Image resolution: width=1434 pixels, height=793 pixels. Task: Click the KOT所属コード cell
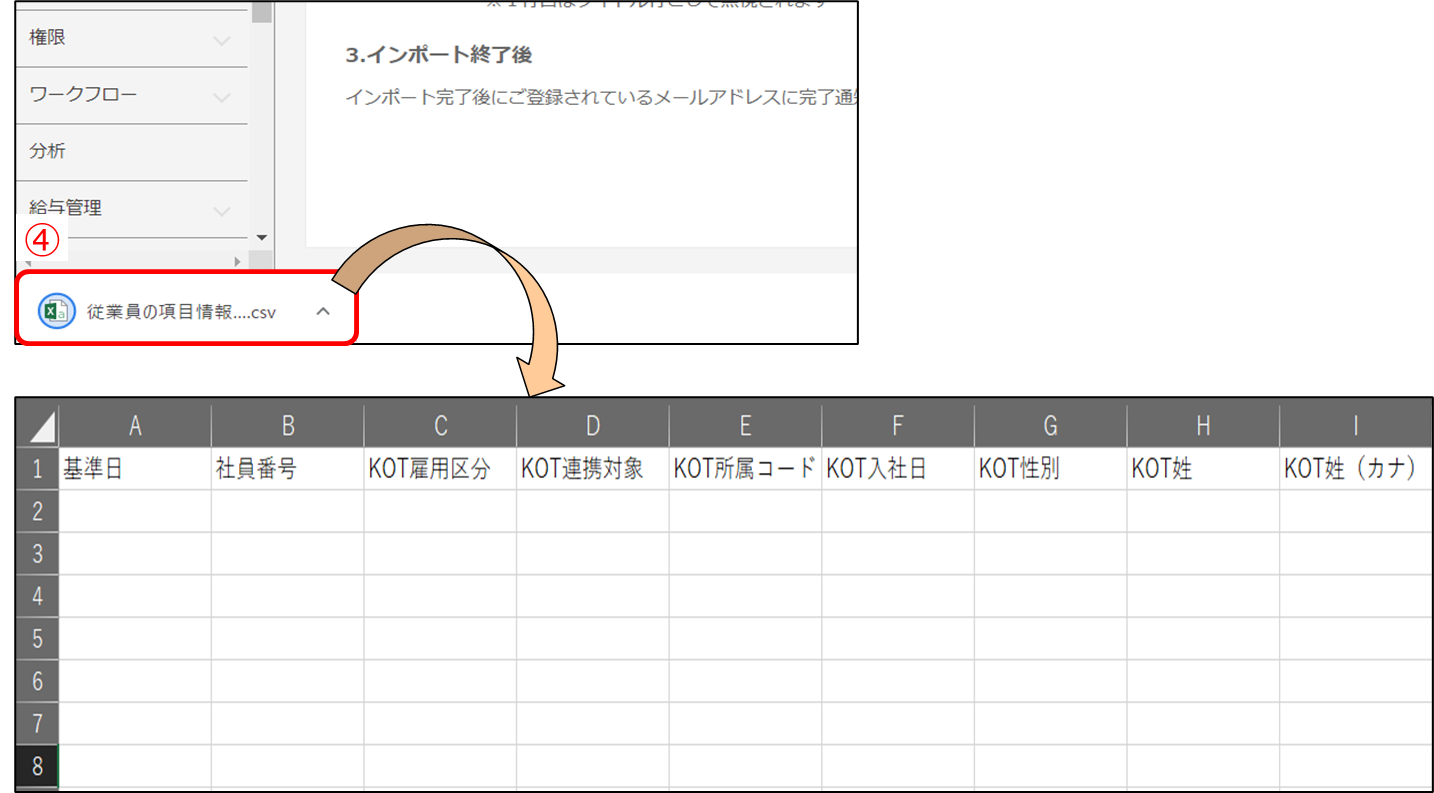pos(746,469)
